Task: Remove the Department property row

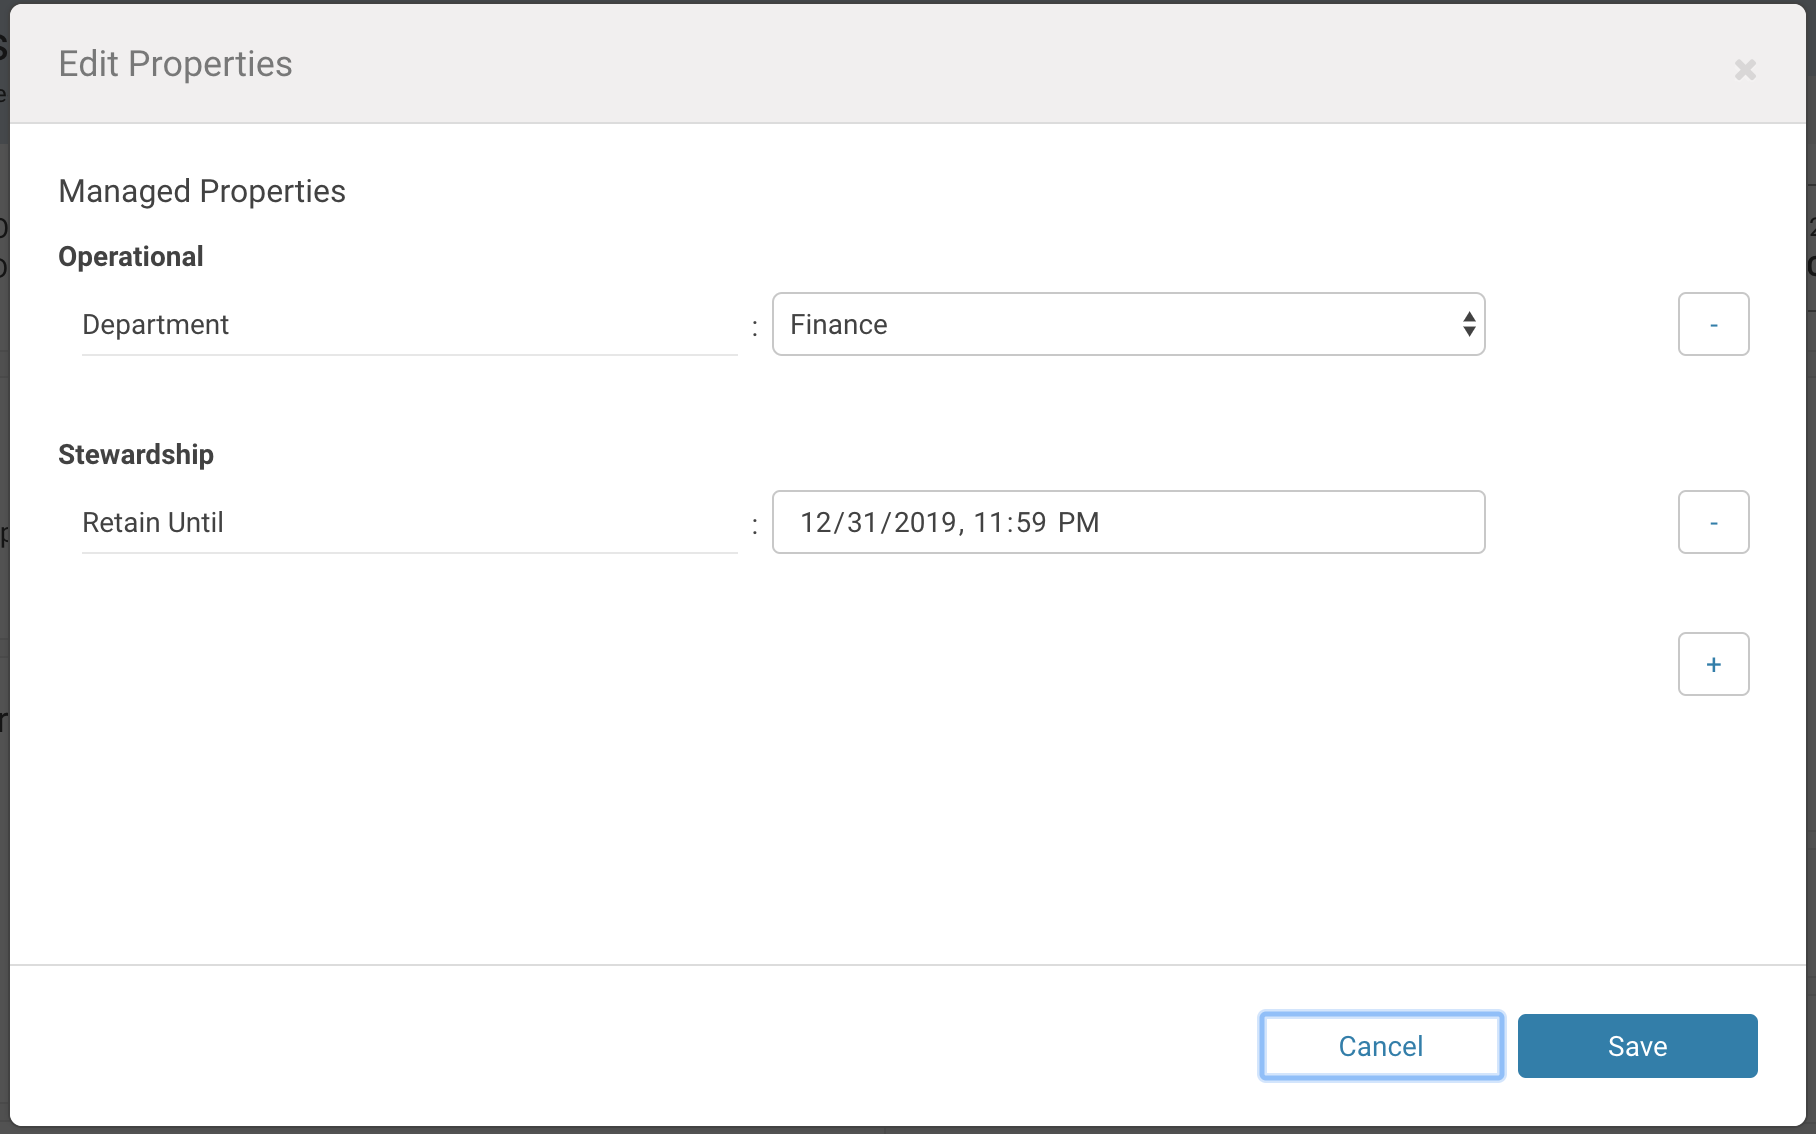Action: click(1713, 324)
